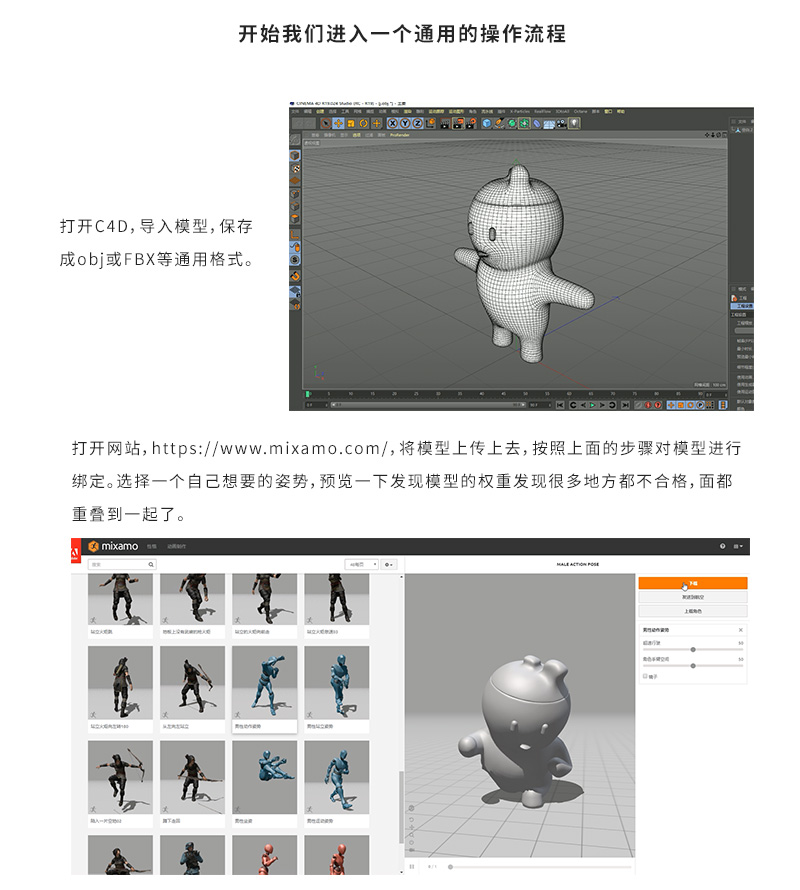This screenshot has height=890, width=800.
Task: Click the blue deformer capsule icon
Action: (537, 123)
